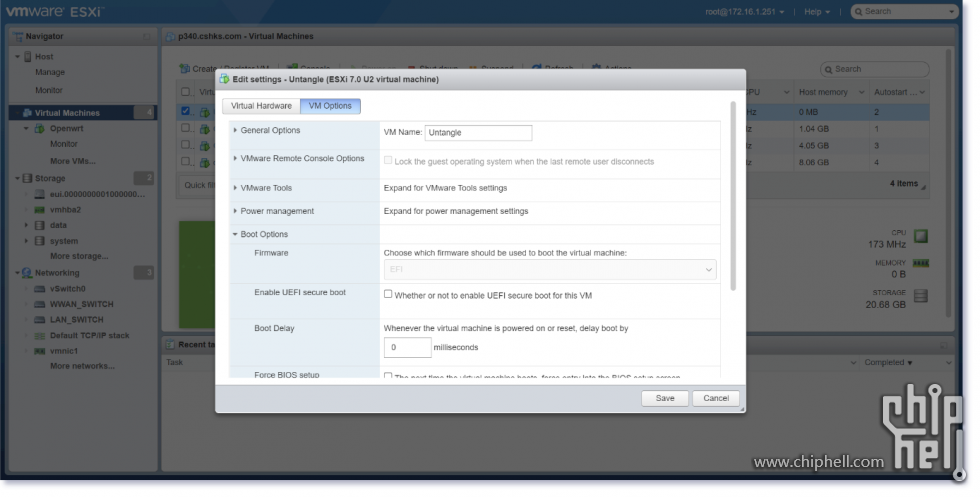Click More networks link
Image resolution: width=980 pixels, height=497 pixels.
pos(82,366)
